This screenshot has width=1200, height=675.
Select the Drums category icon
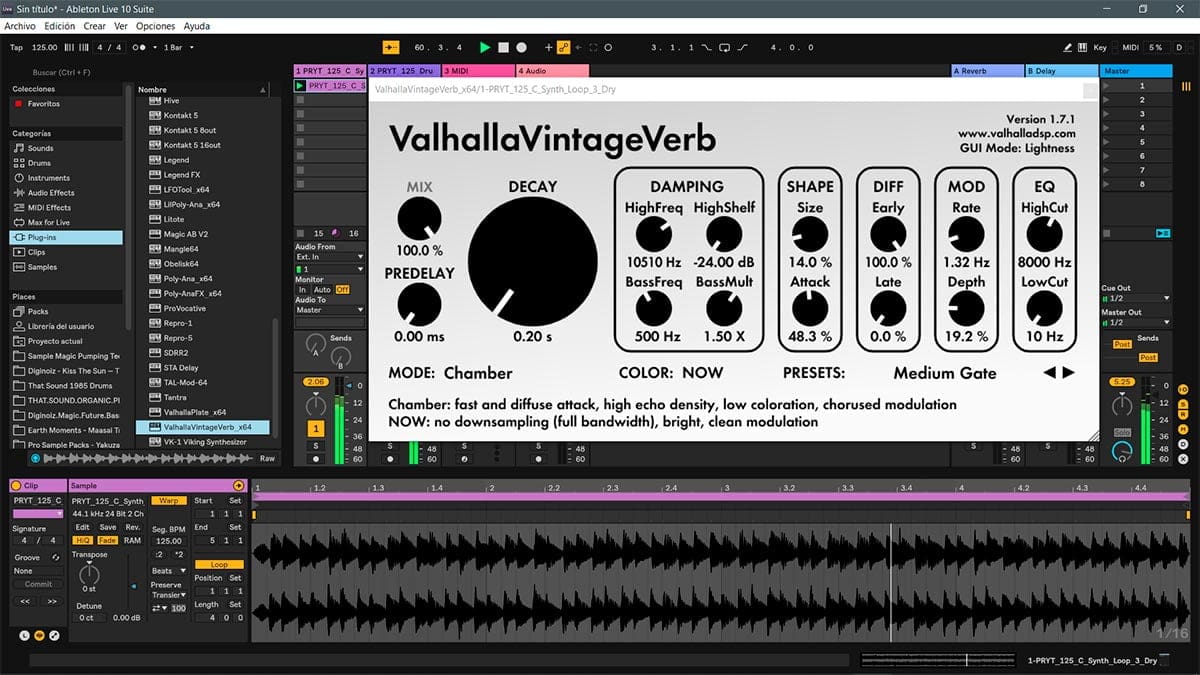(18, 163)
